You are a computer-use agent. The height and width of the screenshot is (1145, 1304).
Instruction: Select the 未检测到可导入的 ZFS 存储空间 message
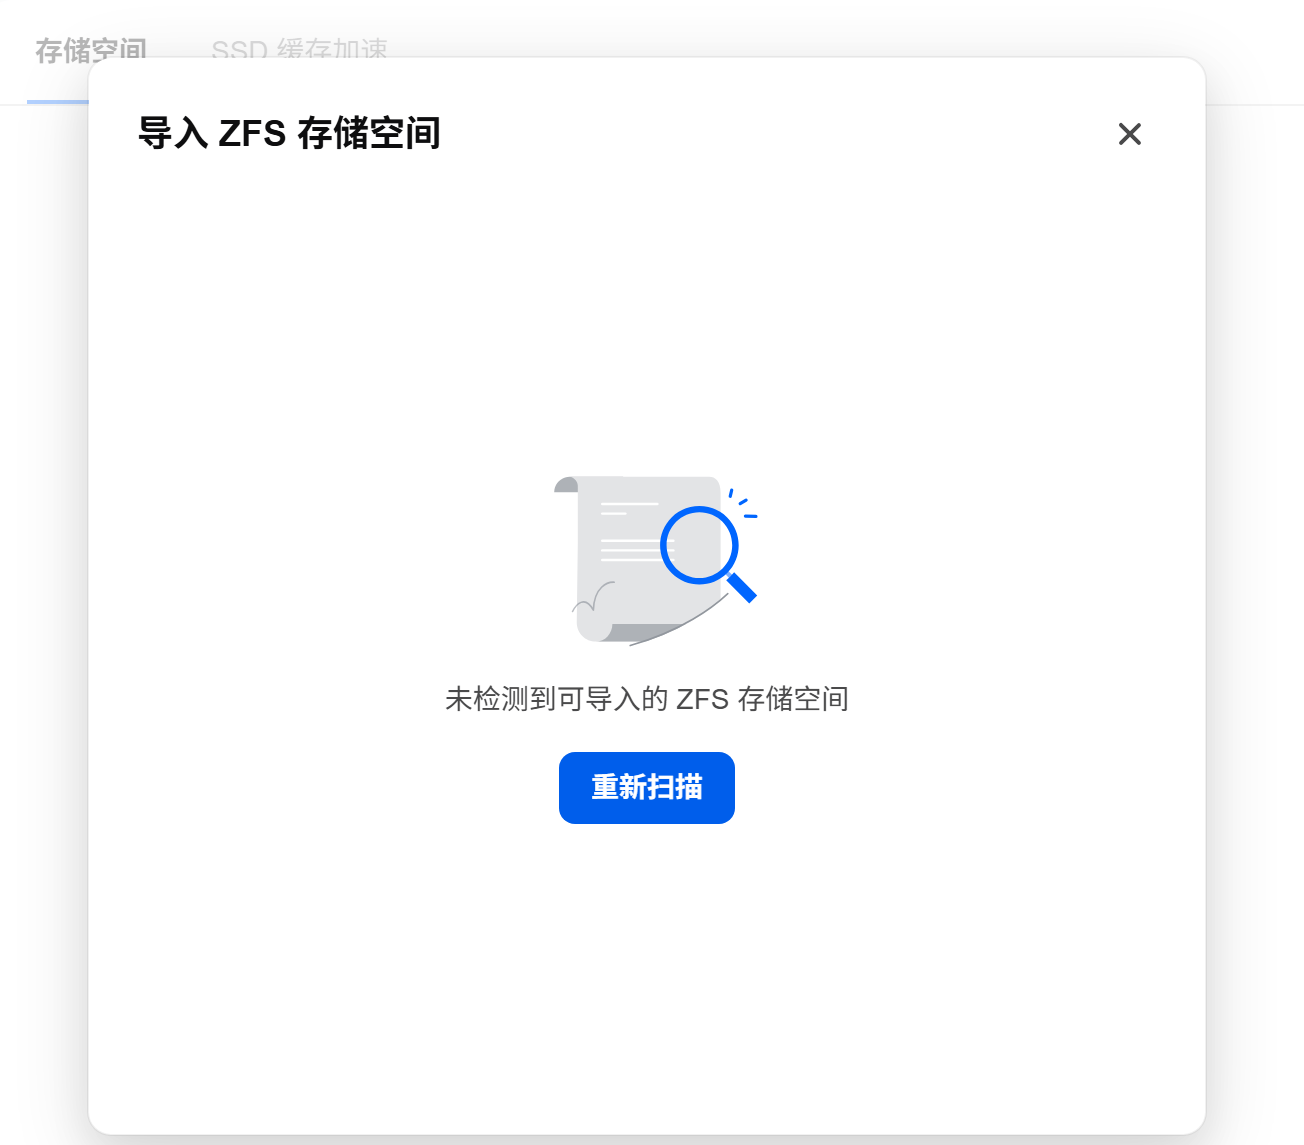647,699
